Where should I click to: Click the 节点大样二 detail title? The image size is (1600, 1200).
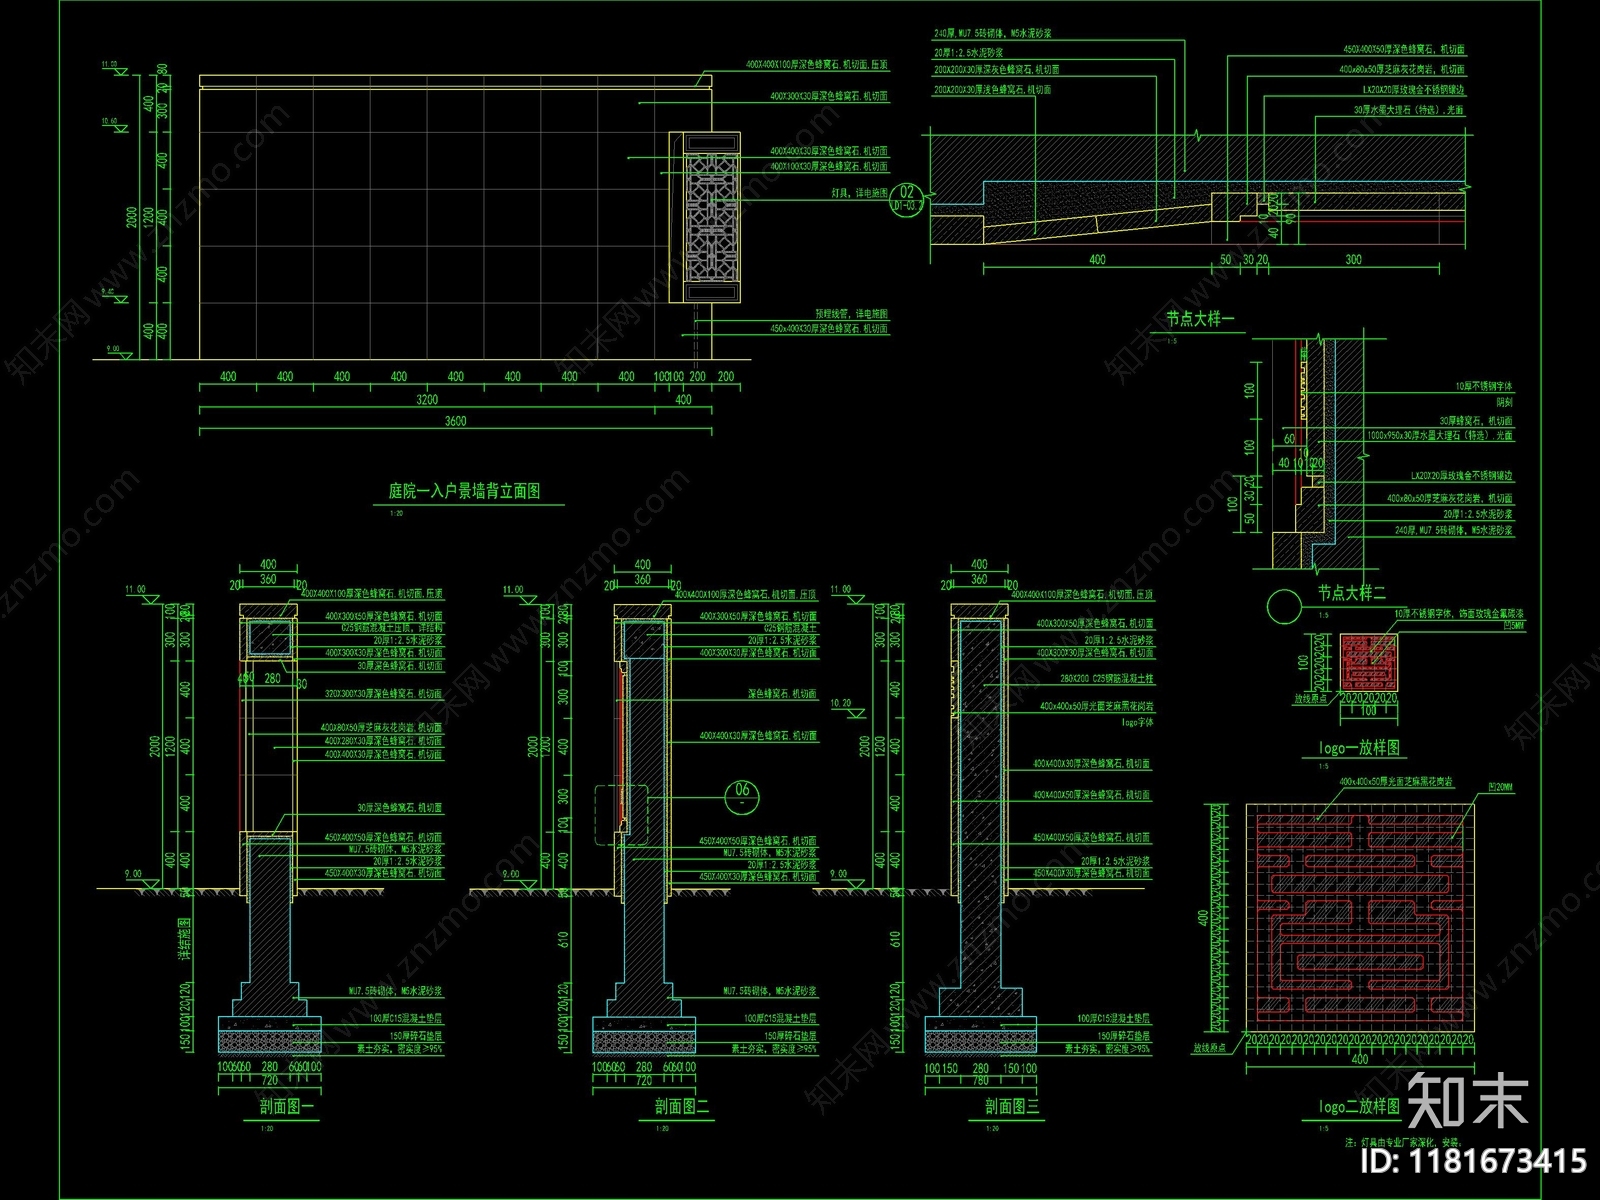tap(1350, 594)
